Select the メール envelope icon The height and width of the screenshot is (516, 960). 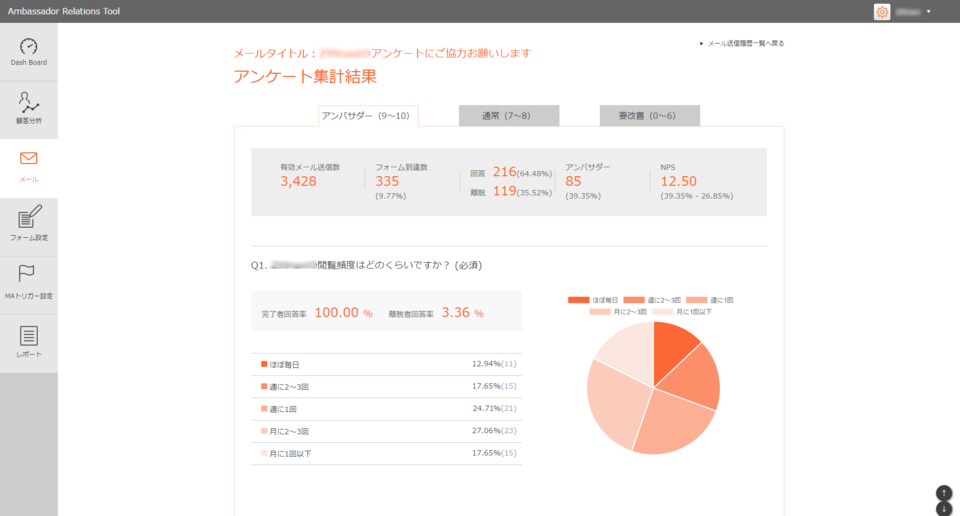pos(28,159)
